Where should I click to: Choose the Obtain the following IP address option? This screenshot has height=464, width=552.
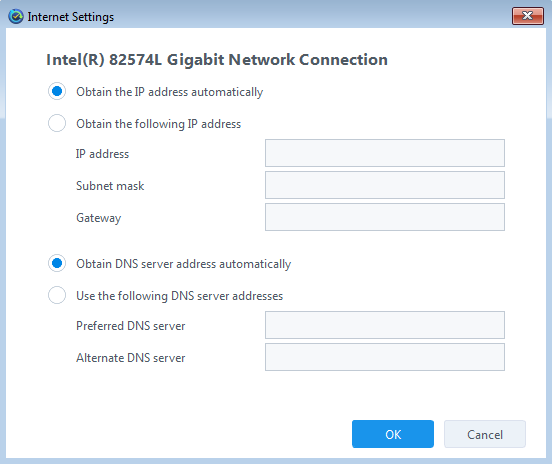tap(57, 123)
